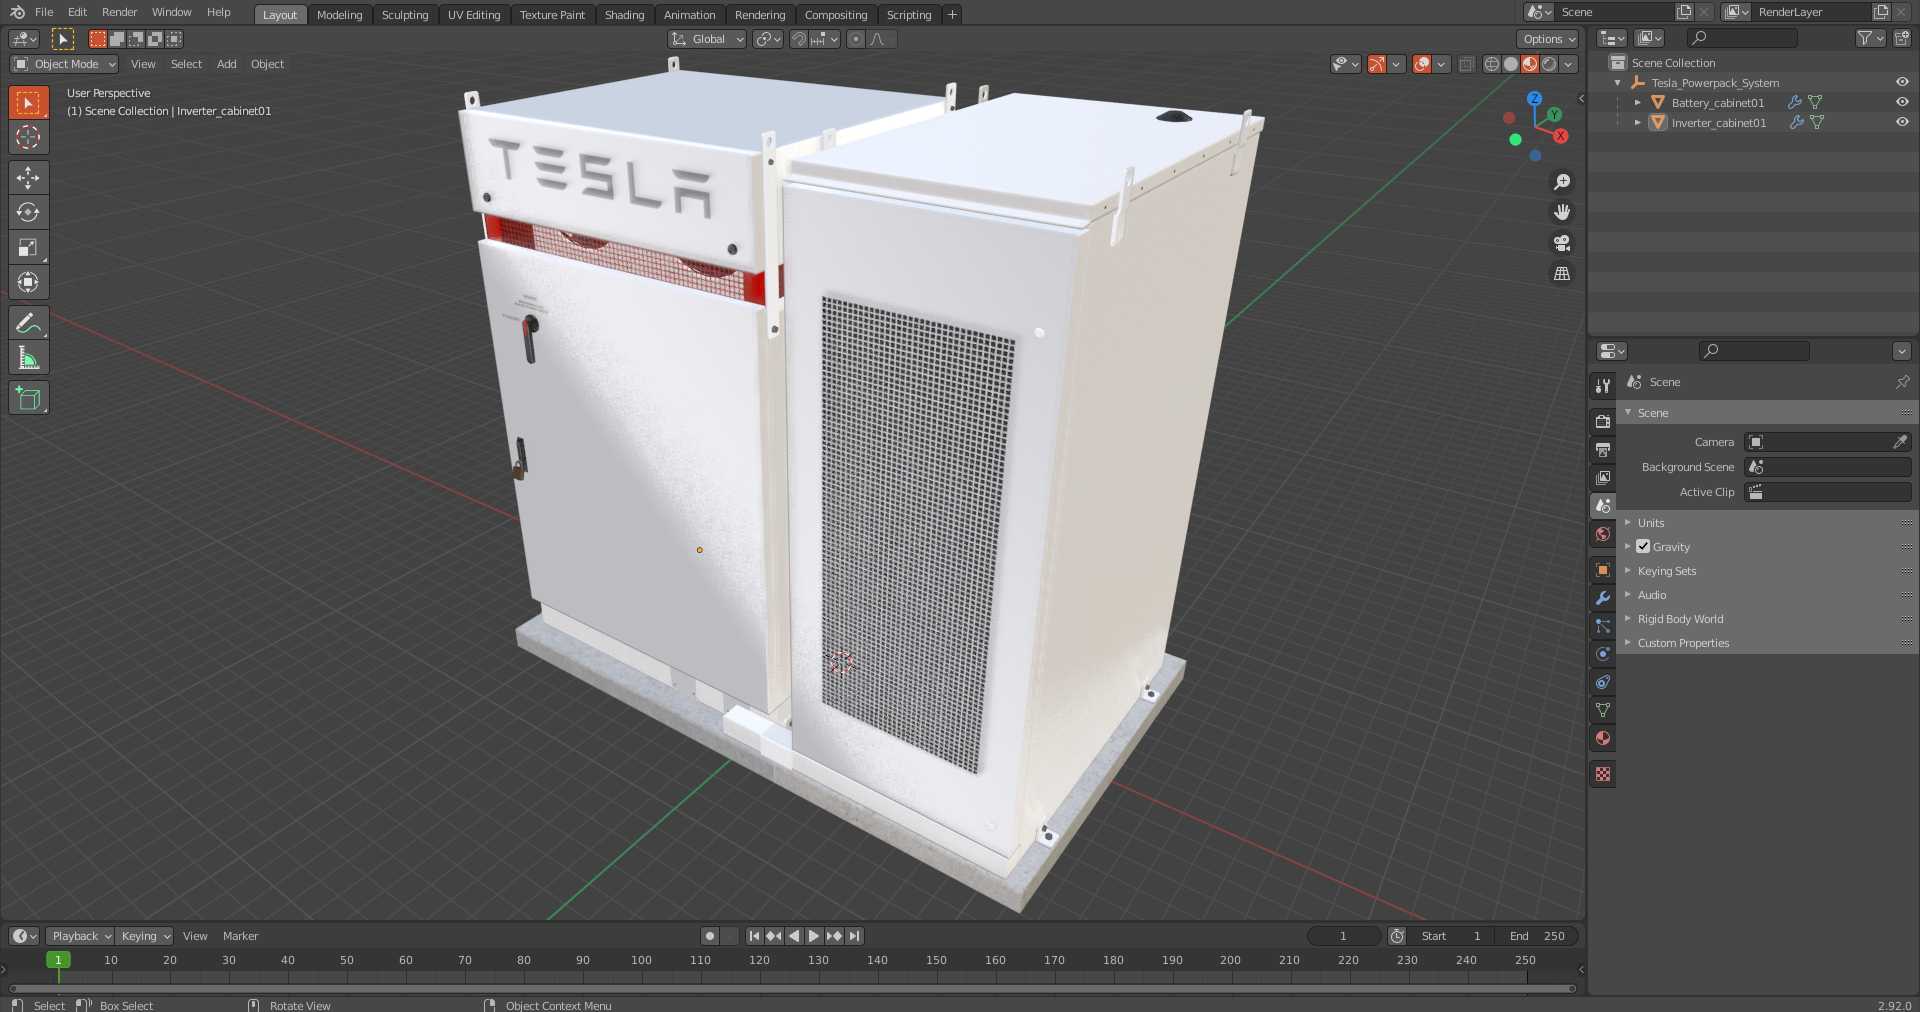Click the current frame marker at 1
Viewport: 1920px width, 1012px height.
point(58,960)
